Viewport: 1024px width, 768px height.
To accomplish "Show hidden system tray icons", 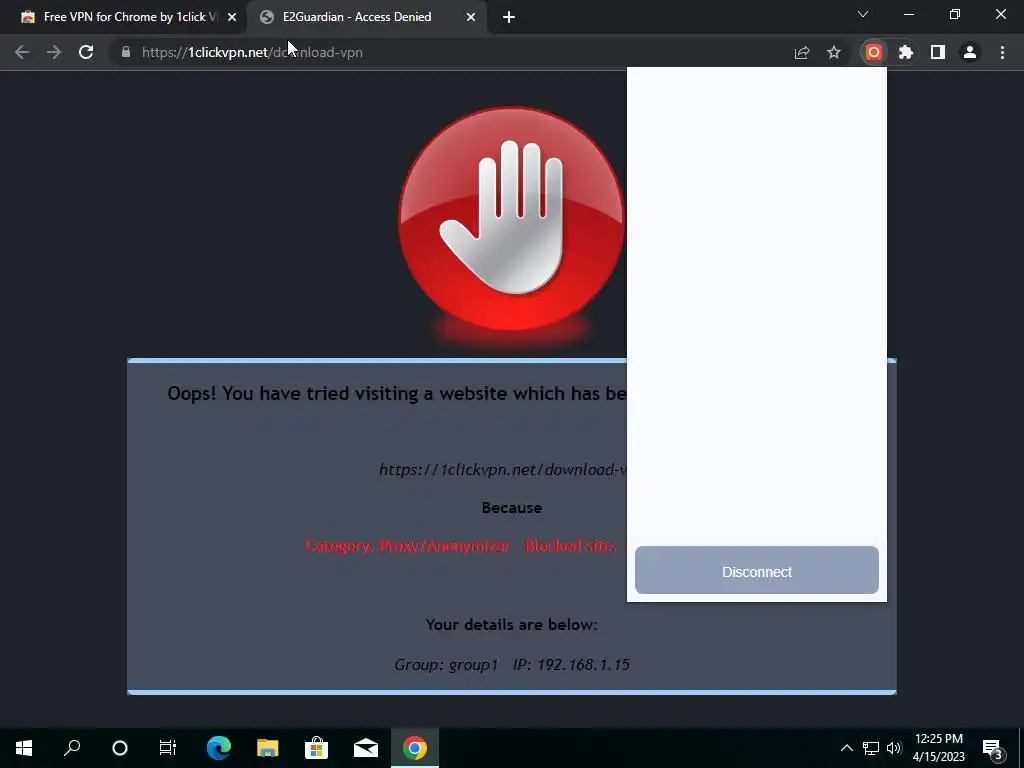I will tap(846, 748).
